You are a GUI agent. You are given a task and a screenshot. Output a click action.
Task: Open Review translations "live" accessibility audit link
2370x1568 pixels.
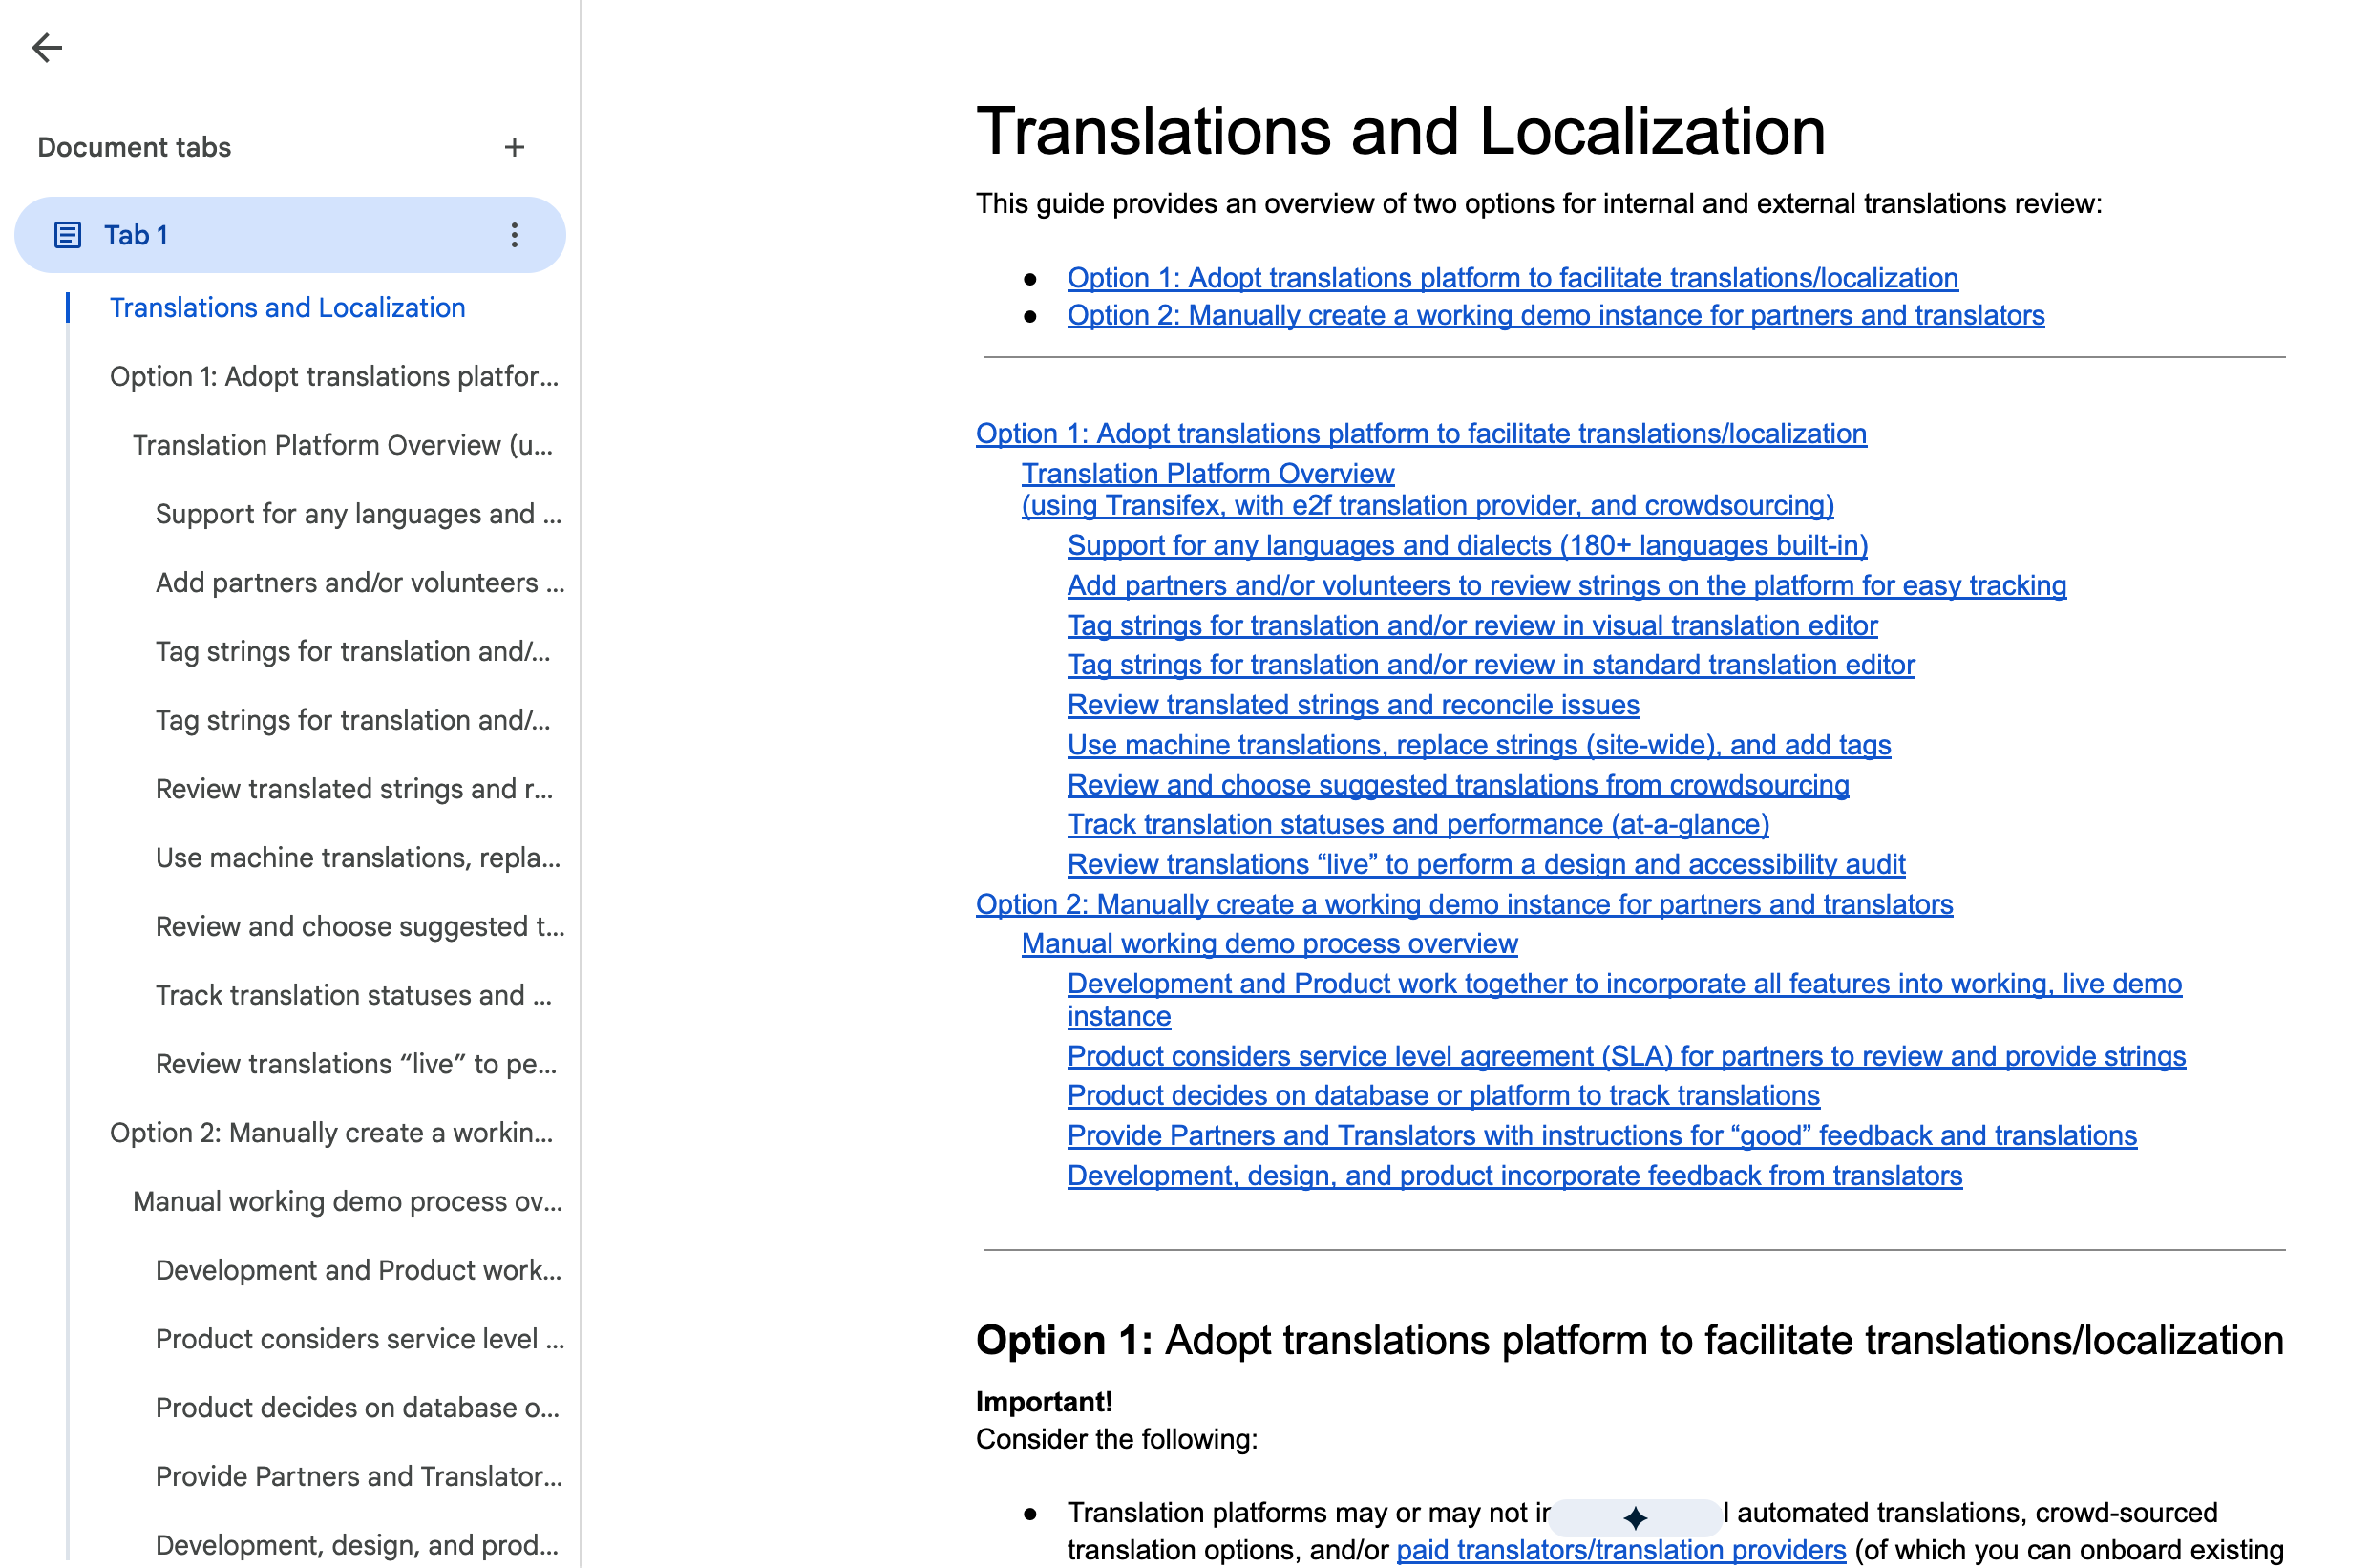click(1486, 864)
